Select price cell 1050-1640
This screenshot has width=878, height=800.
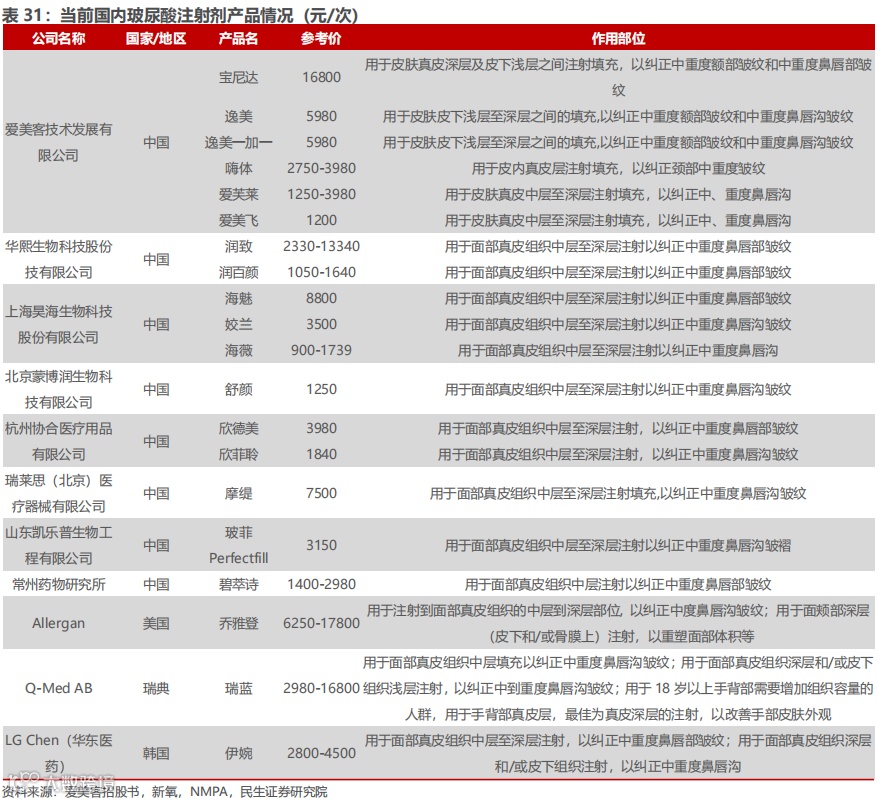coord(321,272)
